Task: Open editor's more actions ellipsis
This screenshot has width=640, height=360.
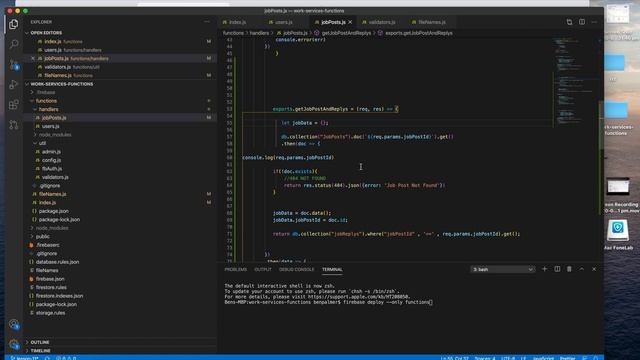Action: pos(594,22)
